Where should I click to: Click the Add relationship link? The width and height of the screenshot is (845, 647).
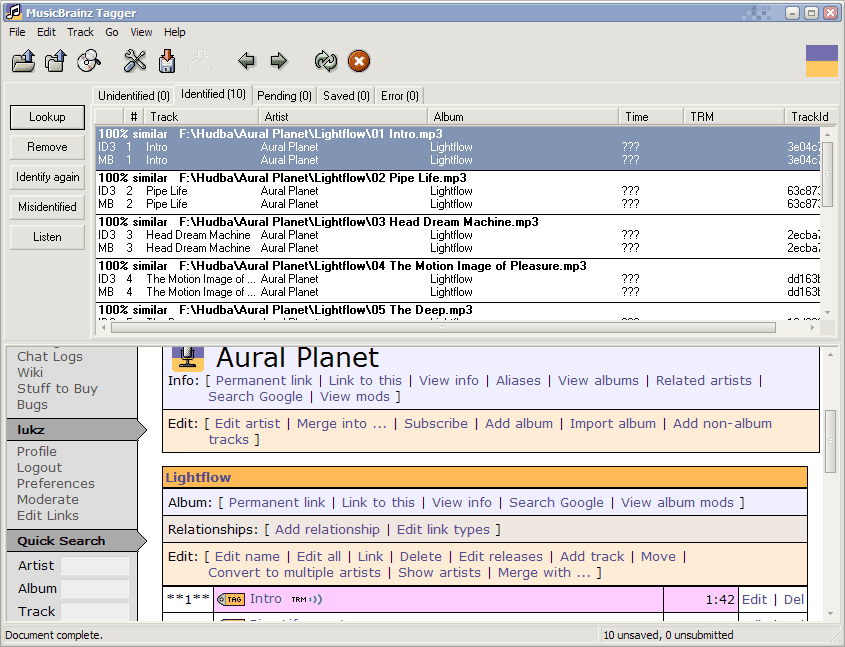327,530
